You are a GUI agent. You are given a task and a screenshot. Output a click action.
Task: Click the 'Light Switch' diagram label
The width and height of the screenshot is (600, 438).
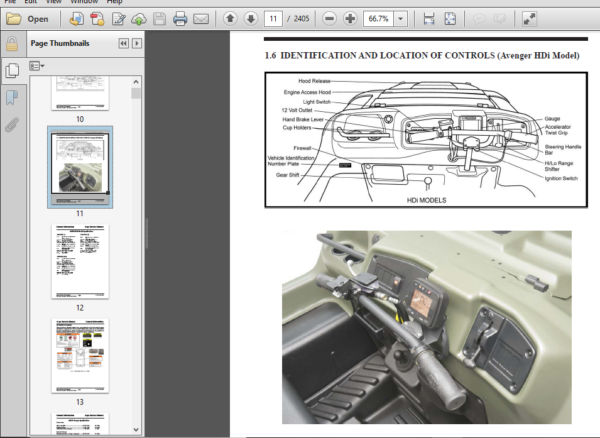[x=316, y=102]
